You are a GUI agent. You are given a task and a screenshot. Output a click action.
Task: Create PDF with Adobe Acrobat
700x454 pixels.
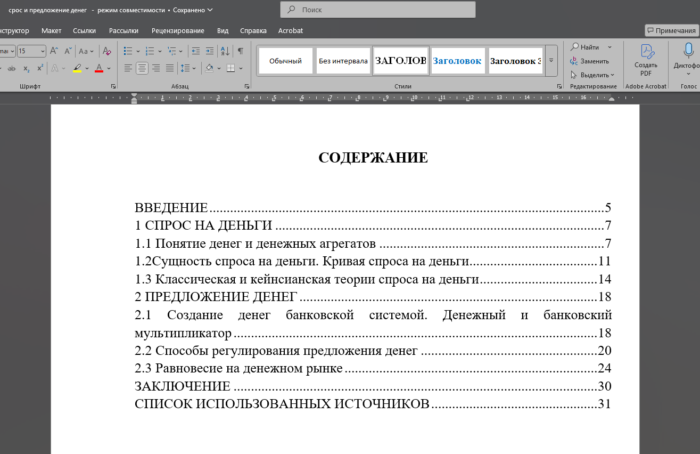point(646,60)
